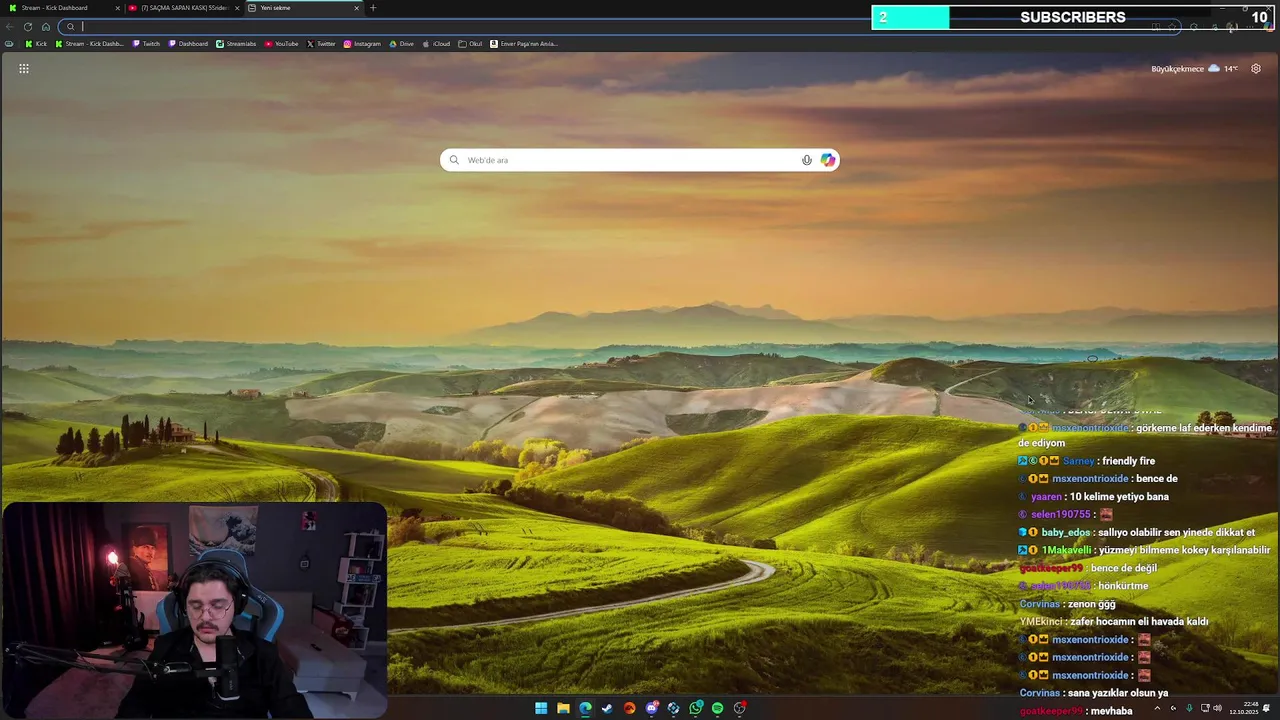The height and width of the screenshot is (720, 1280).
Task: Show hidden system tray icons
Action: (1158, 708)
